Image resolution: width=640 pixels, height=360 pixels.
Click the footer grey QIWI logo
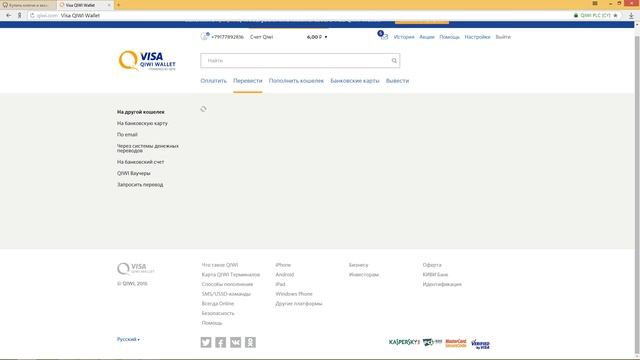(136, 268)
